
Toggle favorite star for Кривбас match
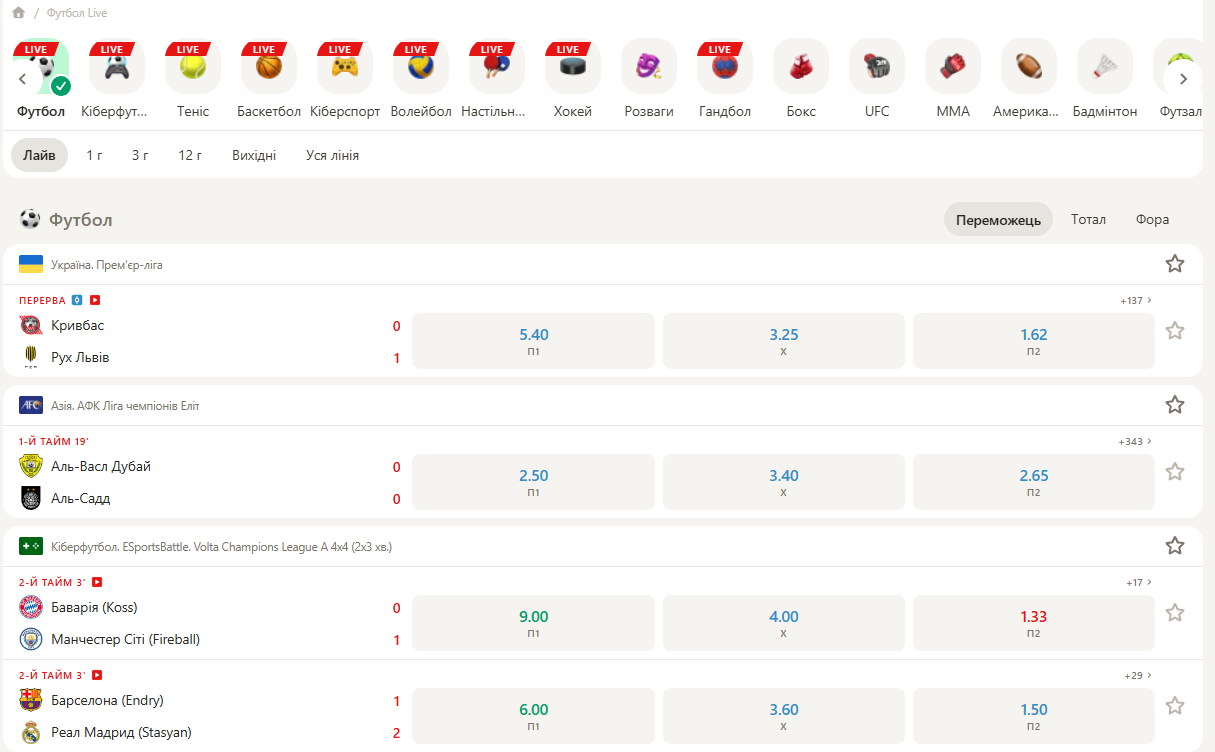click(x=1174, y=331)
